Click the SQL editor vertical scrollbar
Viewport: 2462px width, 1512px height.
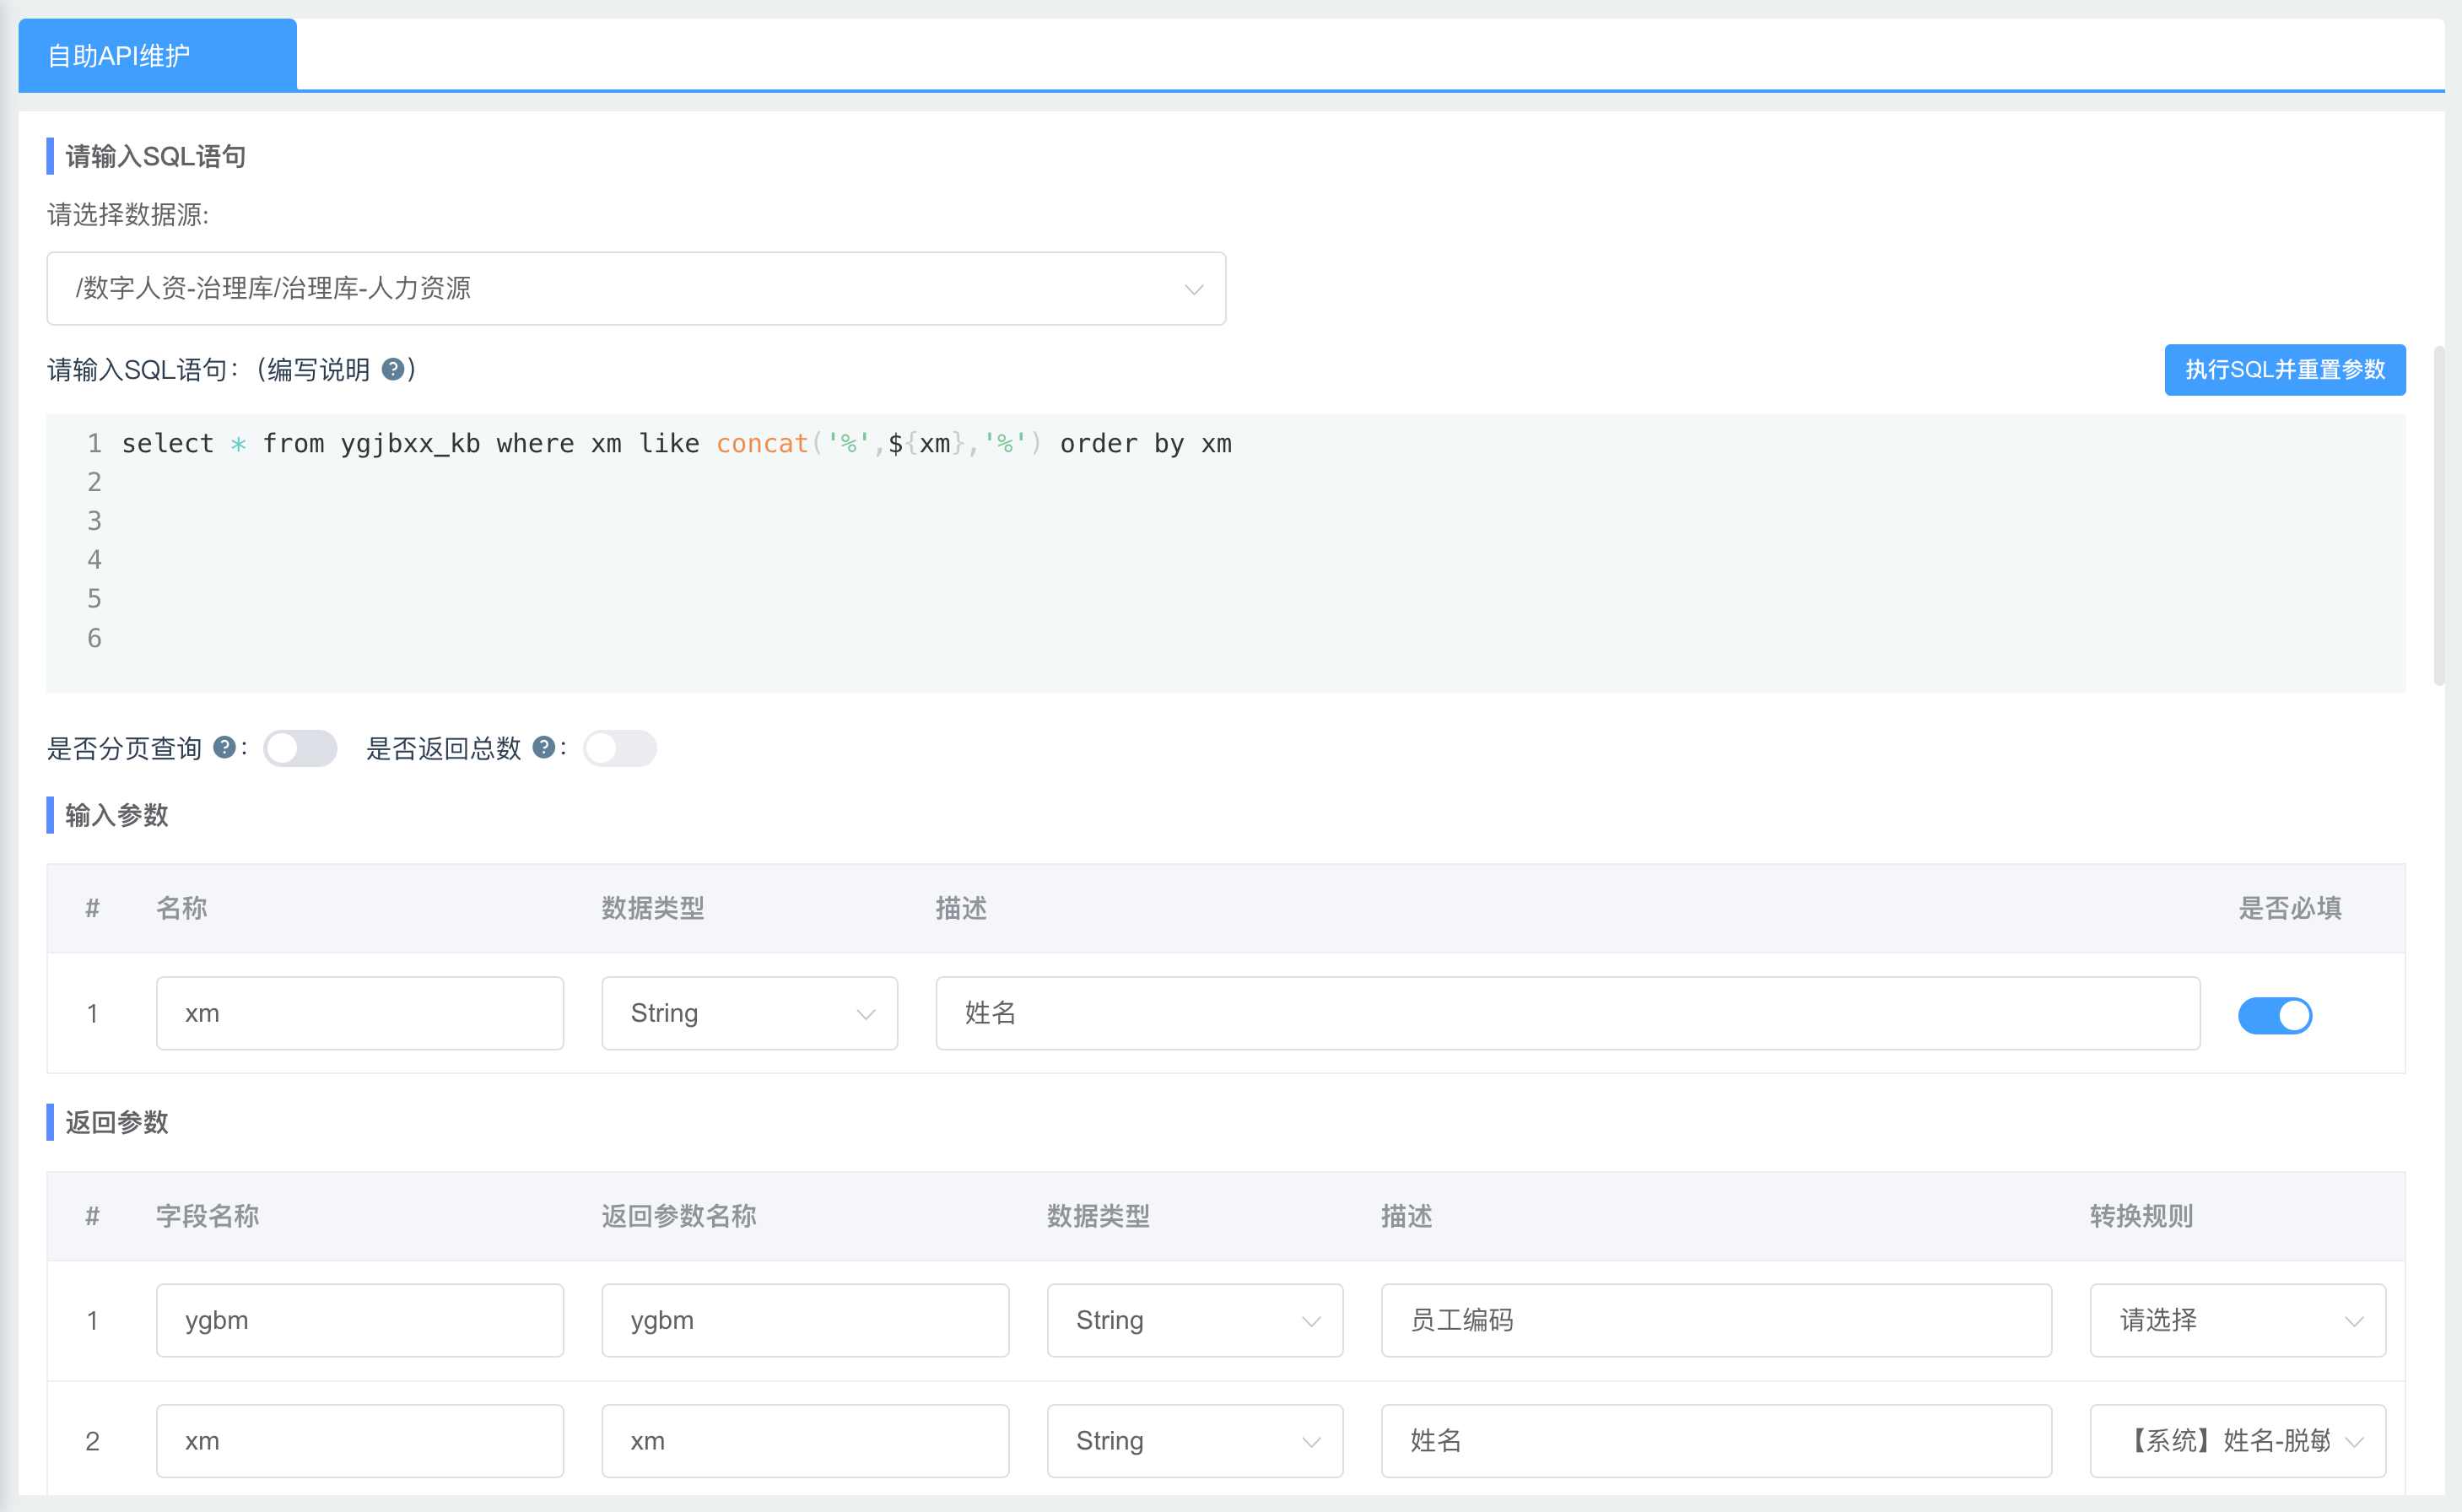[x=2440, y=515]
